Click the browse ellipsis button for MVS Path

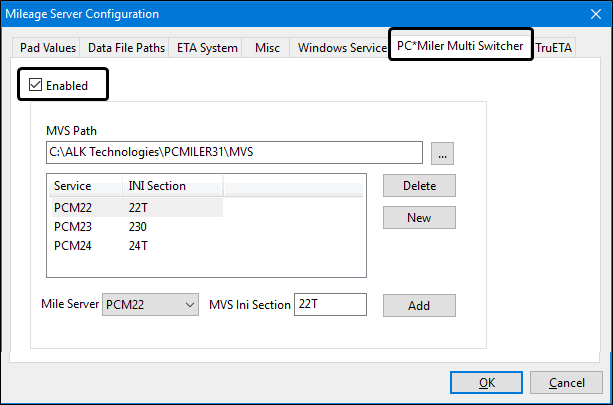click(444, 153)
